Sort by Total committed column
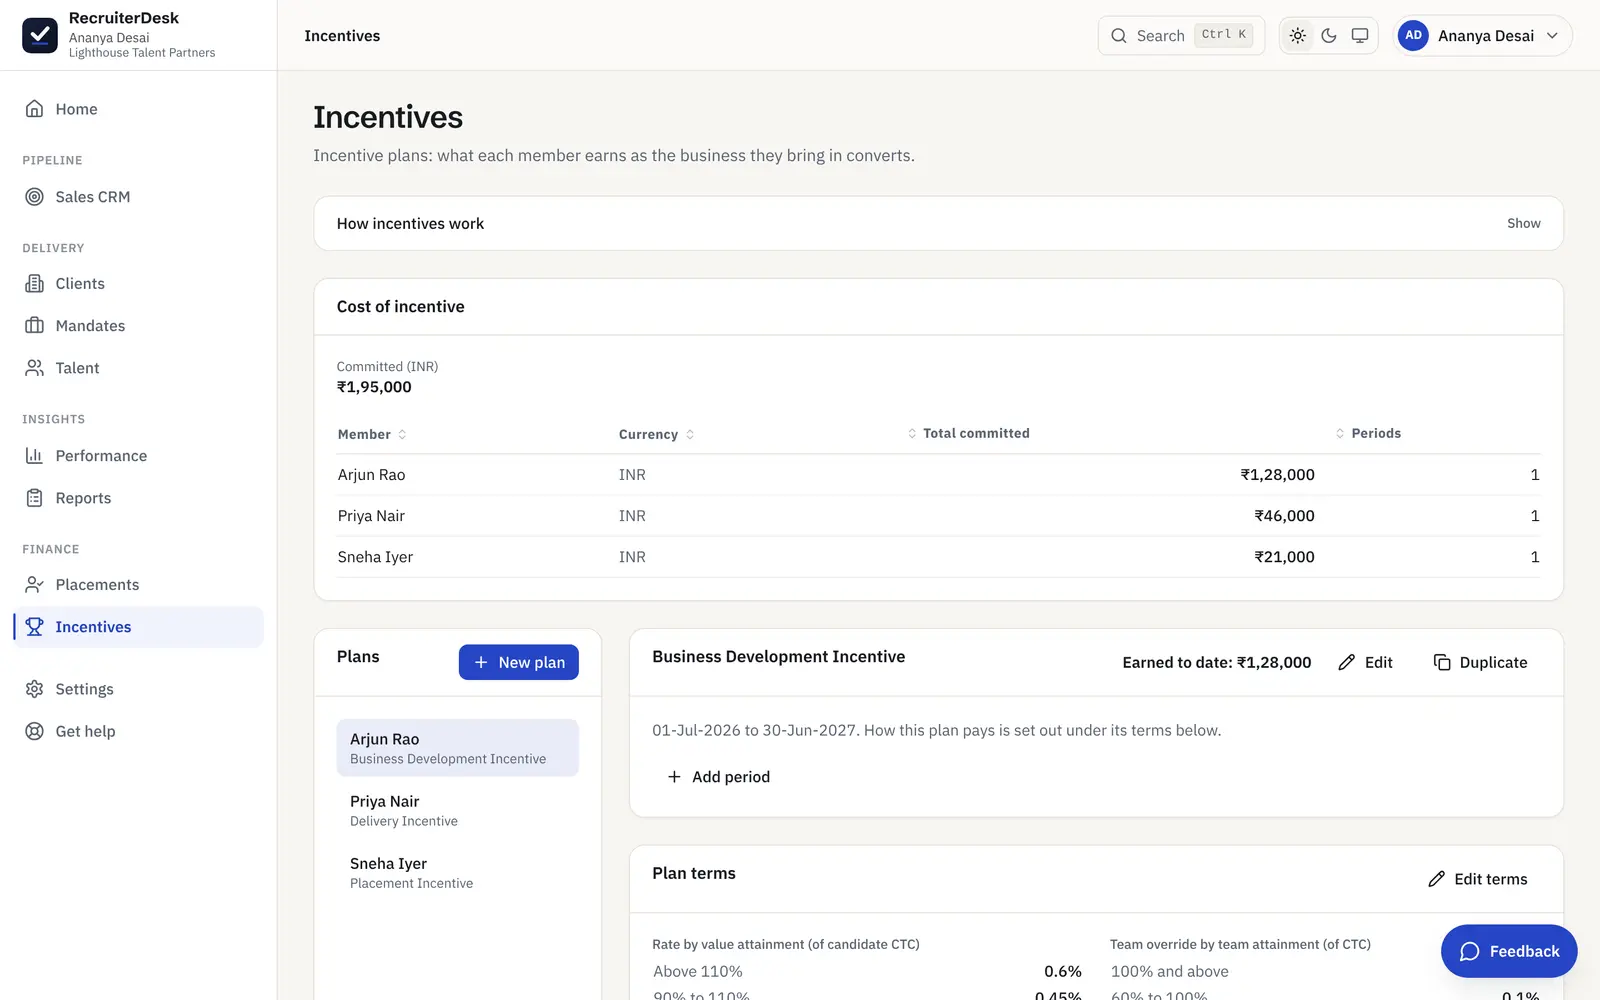 coord(968,433)
